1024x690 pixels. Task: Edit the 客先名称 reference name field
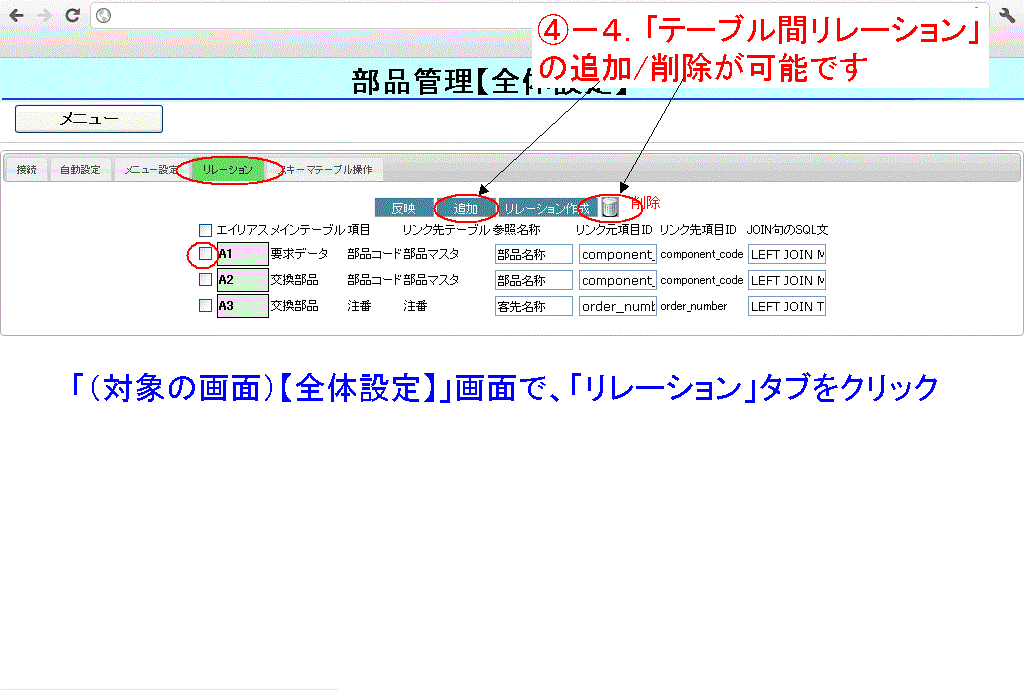point(533,306)
